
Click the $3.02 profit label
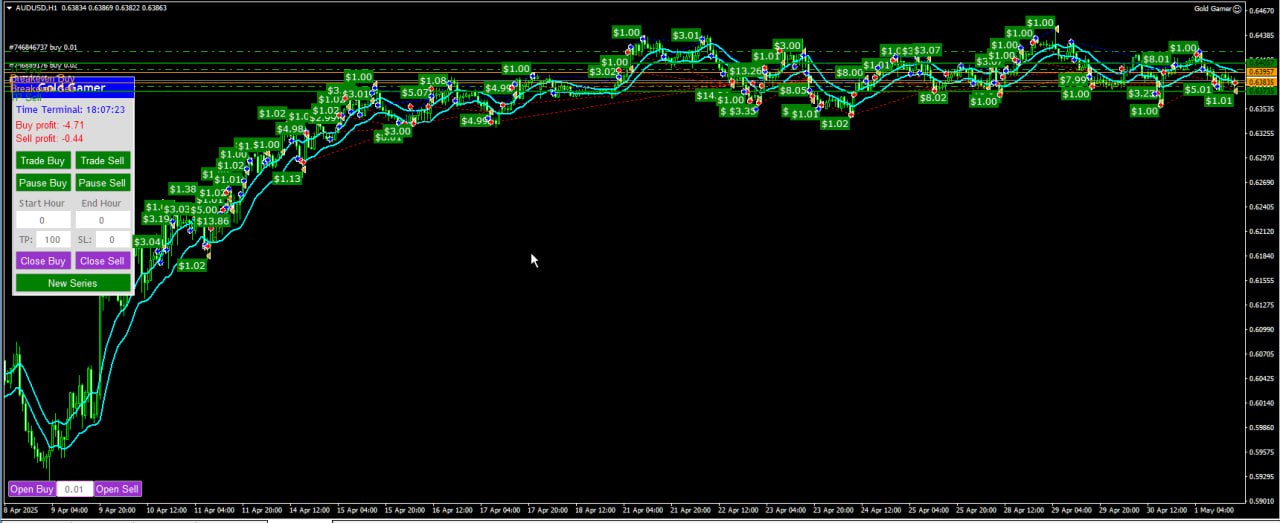(x=603, y=72)
